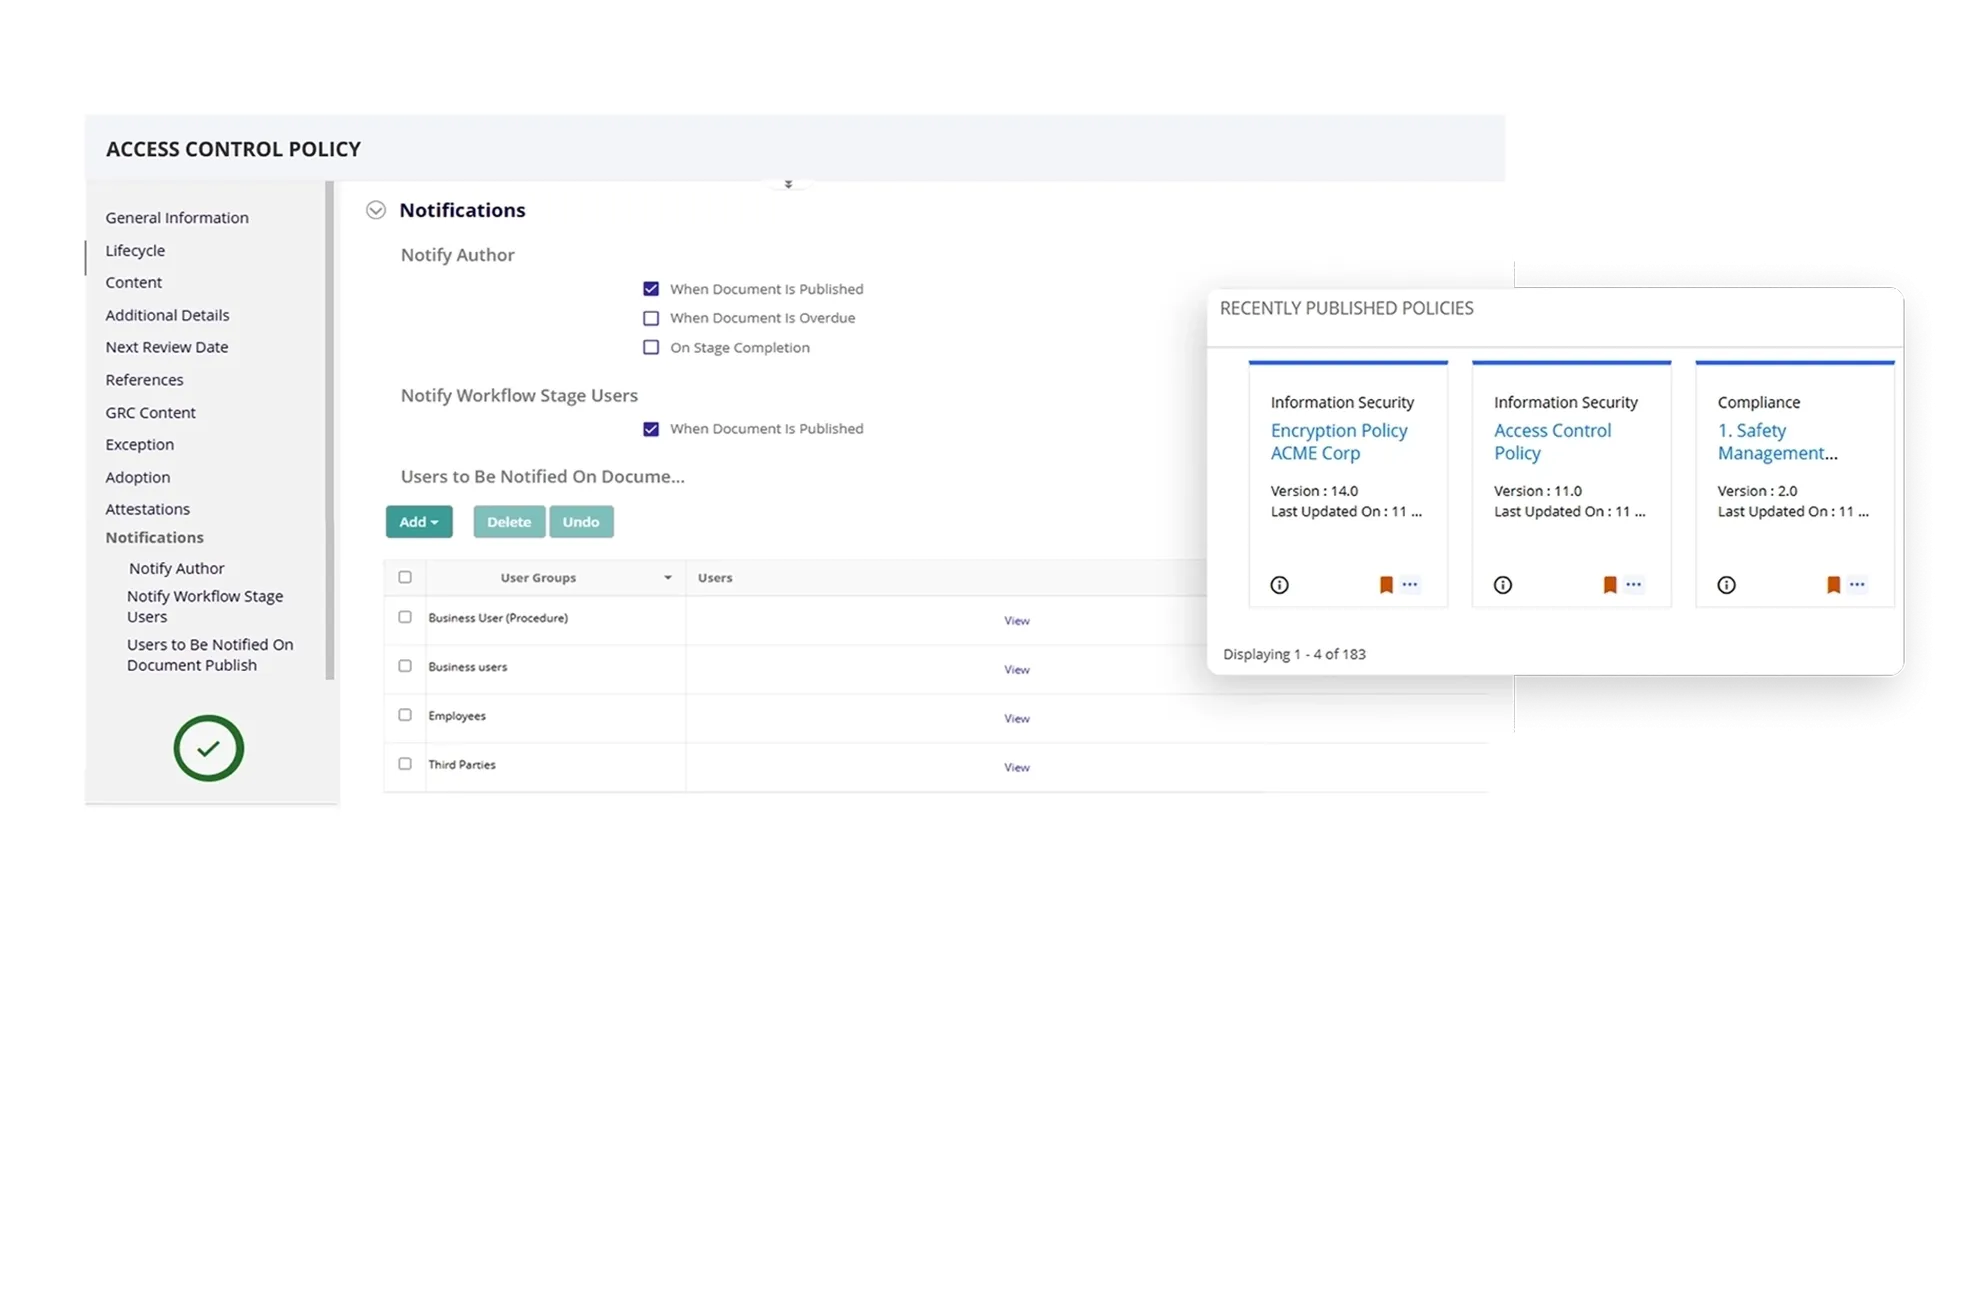Select the Business users row checkbox

click(x=405, y=666)
